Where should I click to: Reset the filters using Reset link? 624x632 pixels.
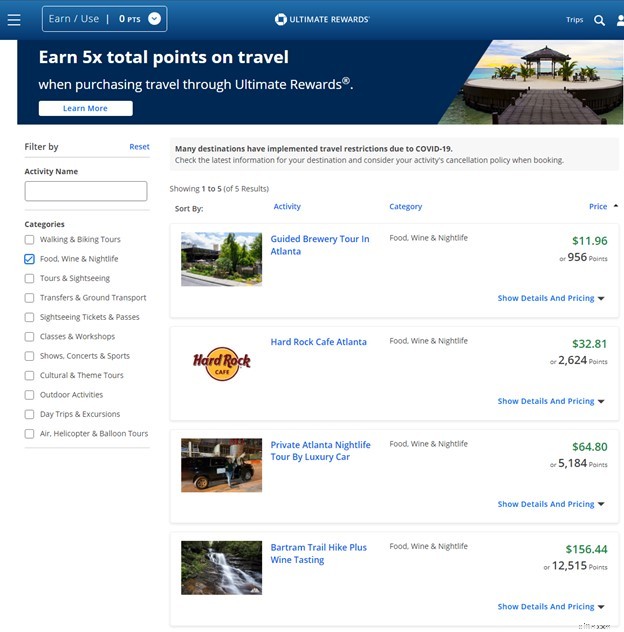[x=139, y=147]
